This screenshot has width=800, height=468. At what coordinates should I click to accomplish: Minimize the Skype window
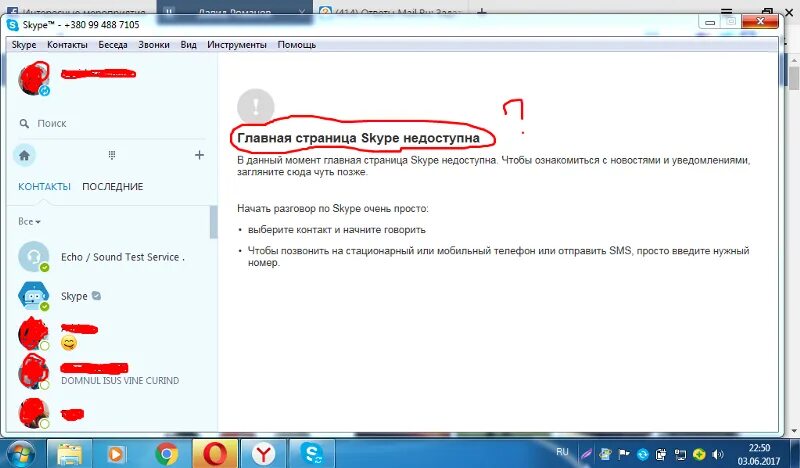click(x=710, y=22)
